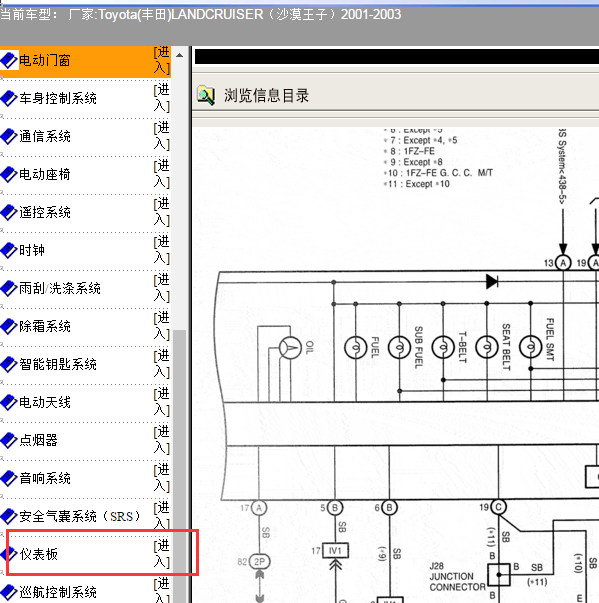
Task: Click [进入] link for 遥控系统
Action: [x=161, y=212]
